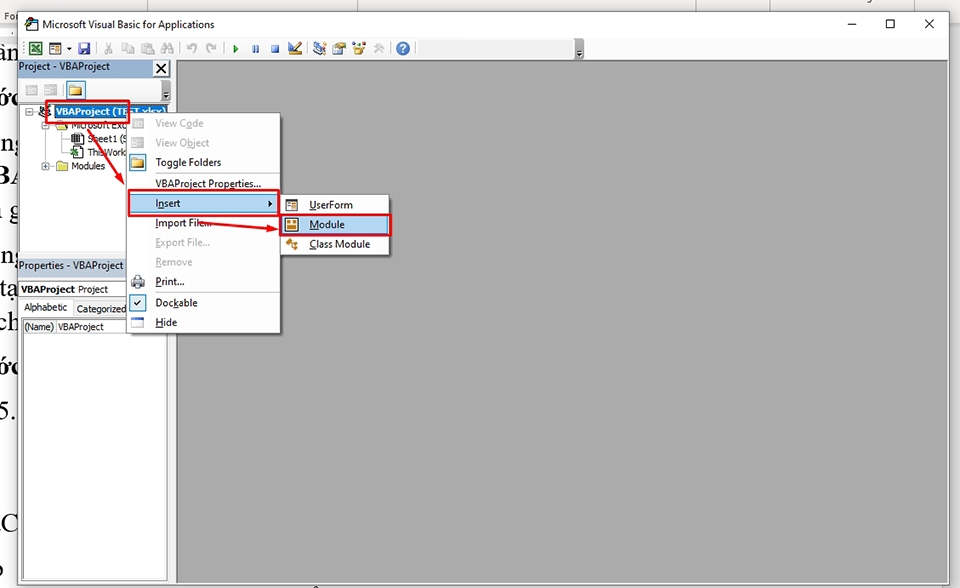The image size is (960, 588).
Task: Select the Modules folder label
Action: point(88,166)
